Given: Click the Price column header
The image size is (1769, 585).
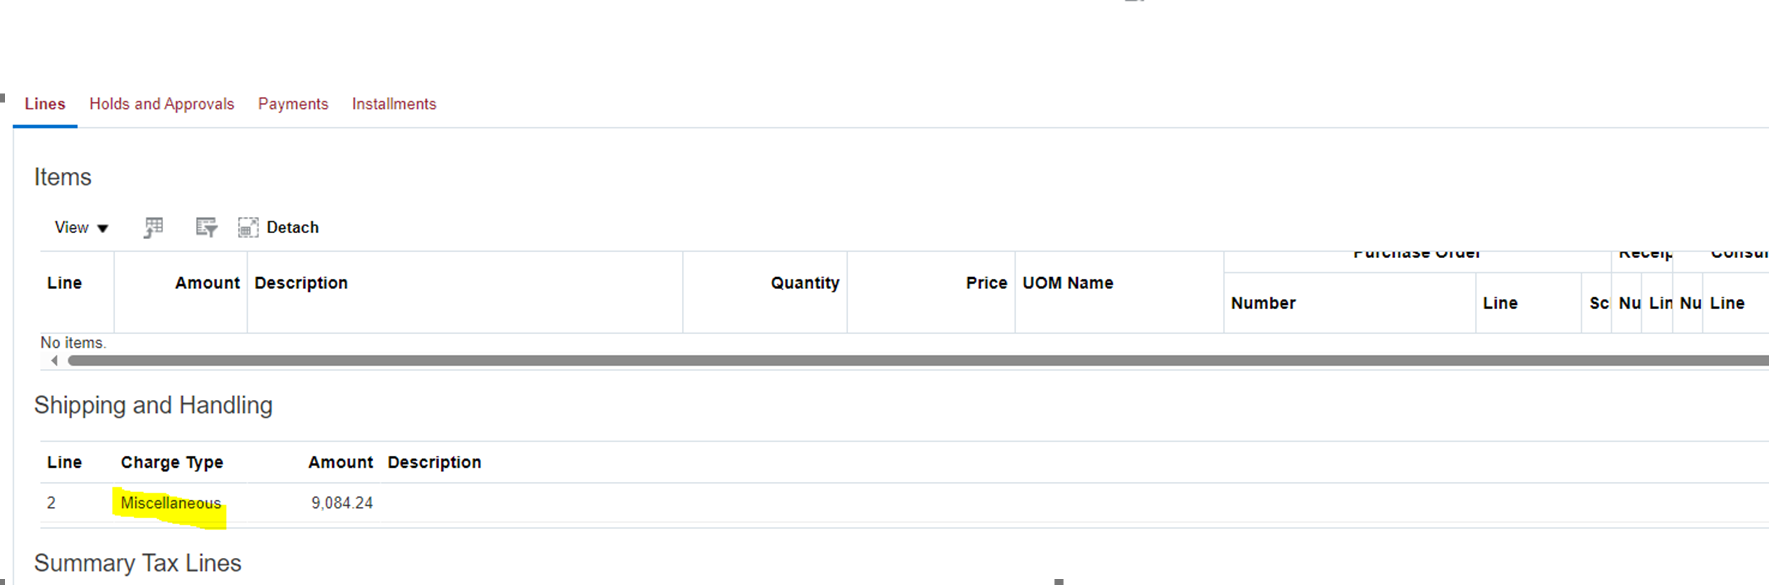Looking at the screenshot, I should 986,283.
